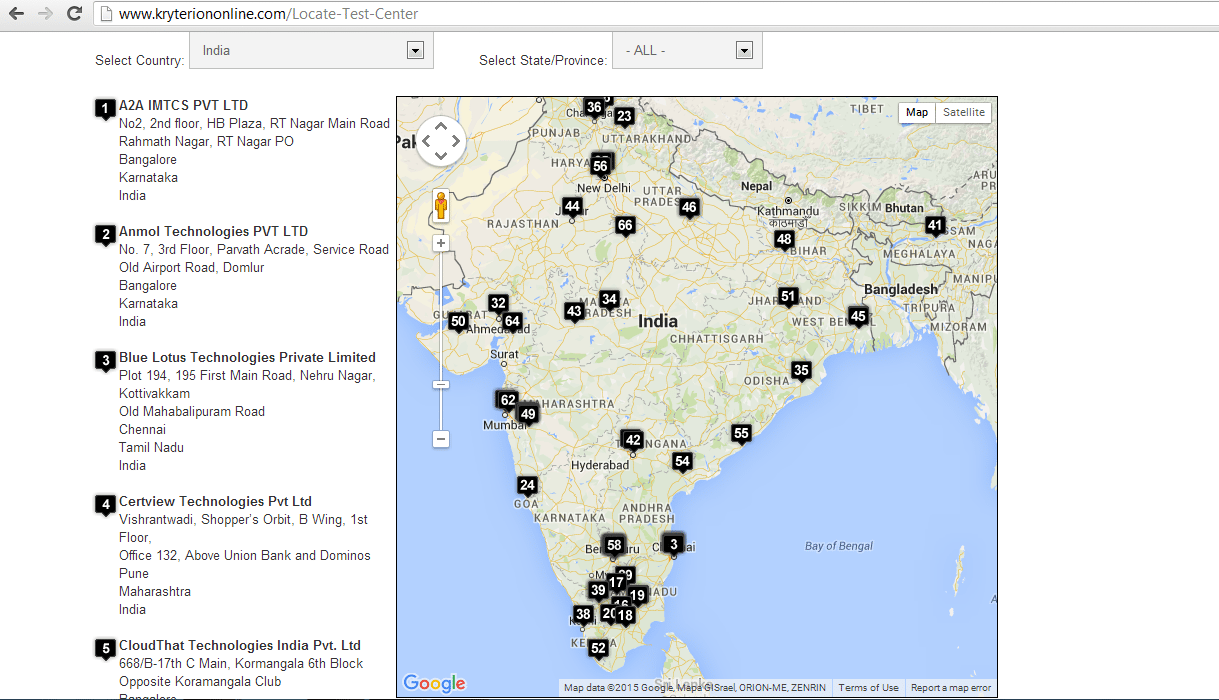1219x700 pixels.
Task: Select the A2A IMTCS PVT LTD title
Action: pyautogui.click(x=183, y=105)
